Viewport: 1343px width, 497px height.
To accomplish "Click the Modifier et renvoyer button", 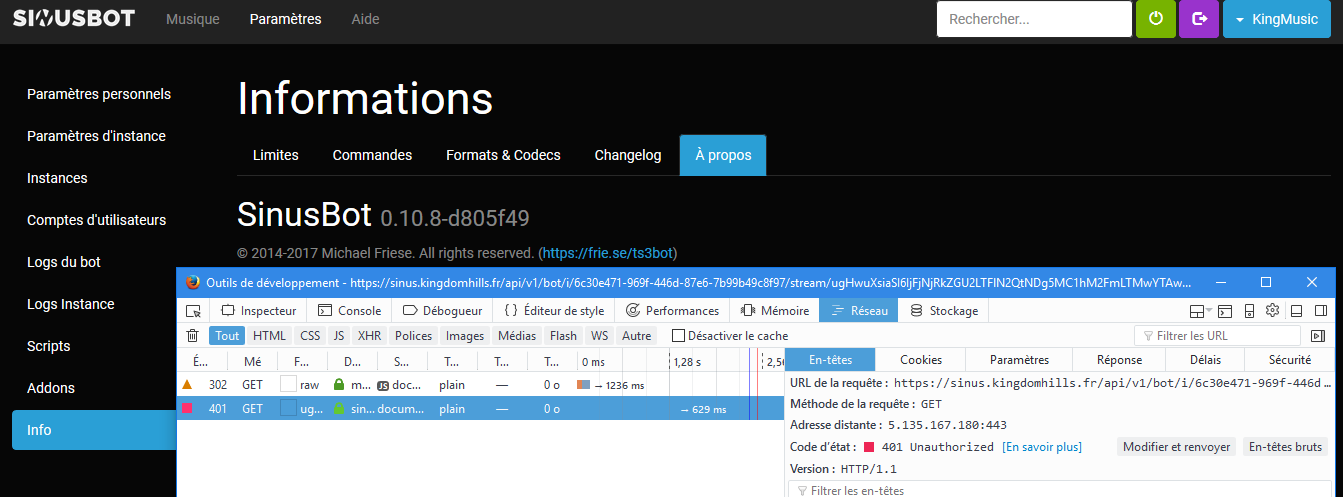I will click(x=1177, y=447).
